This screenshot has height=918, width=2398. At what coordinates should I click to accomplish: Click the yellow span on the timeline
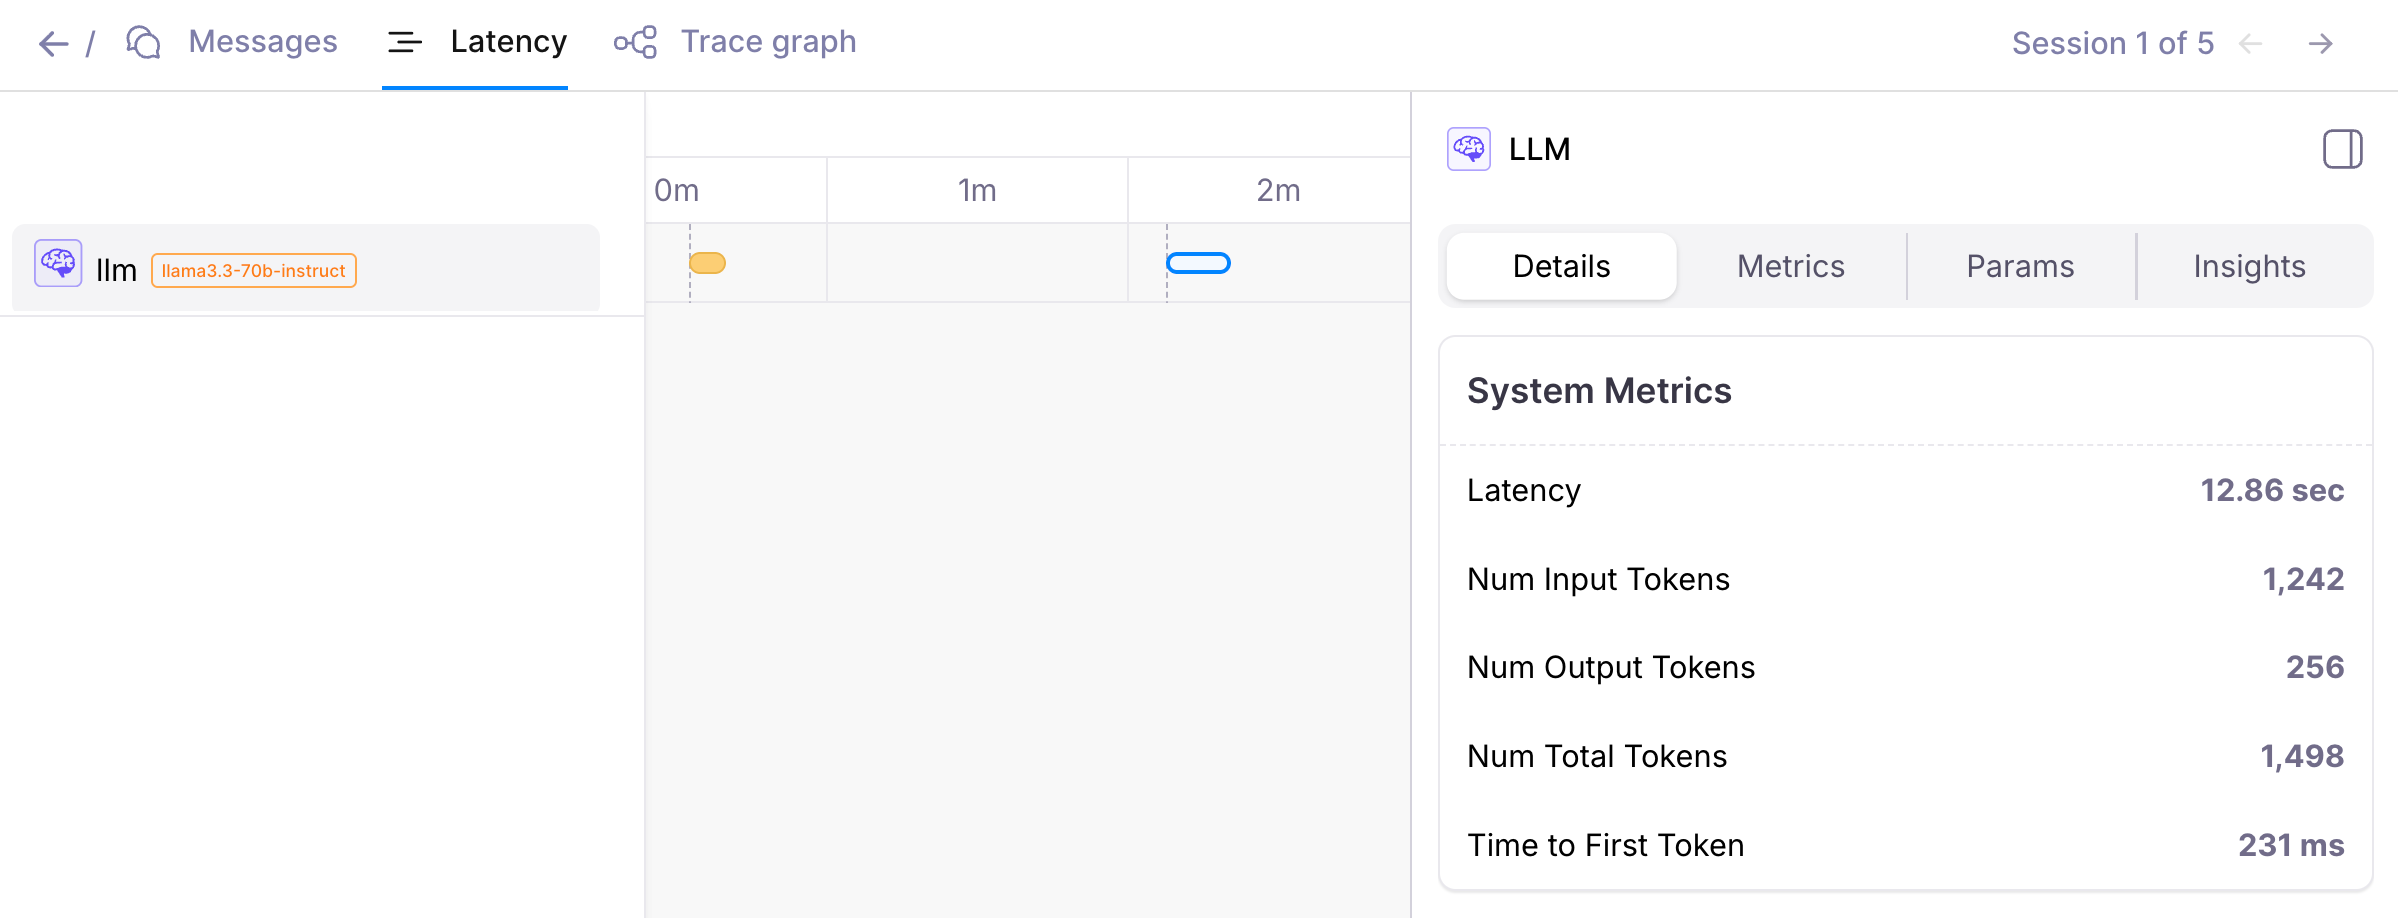[x=709, y=263]
